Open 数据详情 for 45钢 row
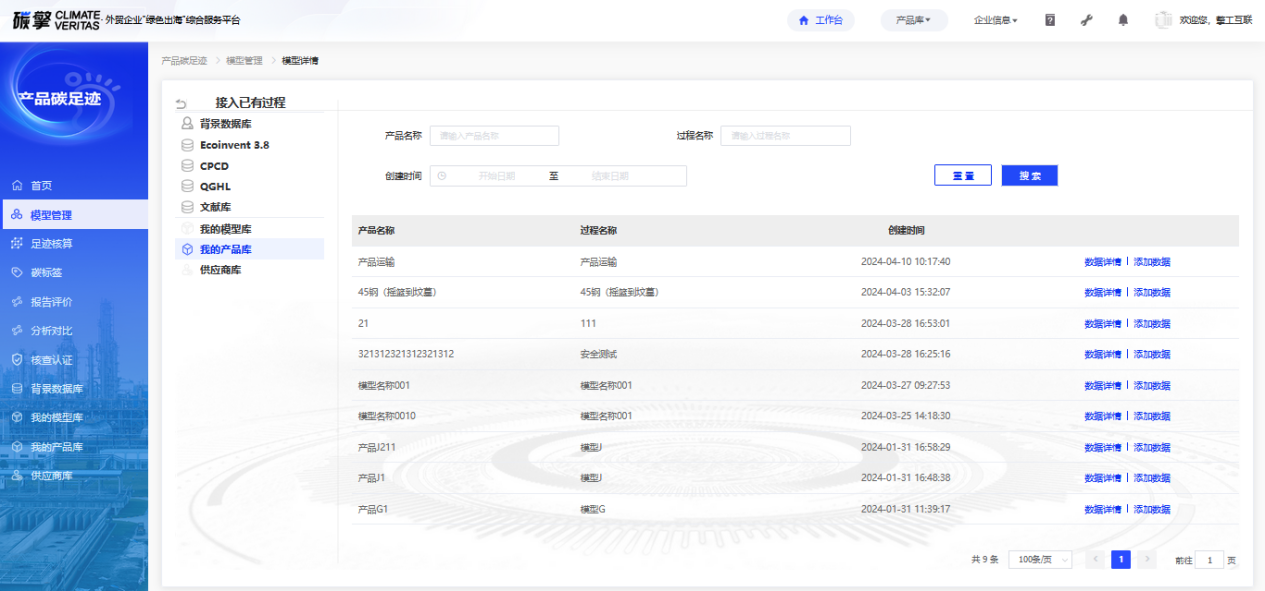The width and height of the screenshot is (1265, 591). [1103, 293]
